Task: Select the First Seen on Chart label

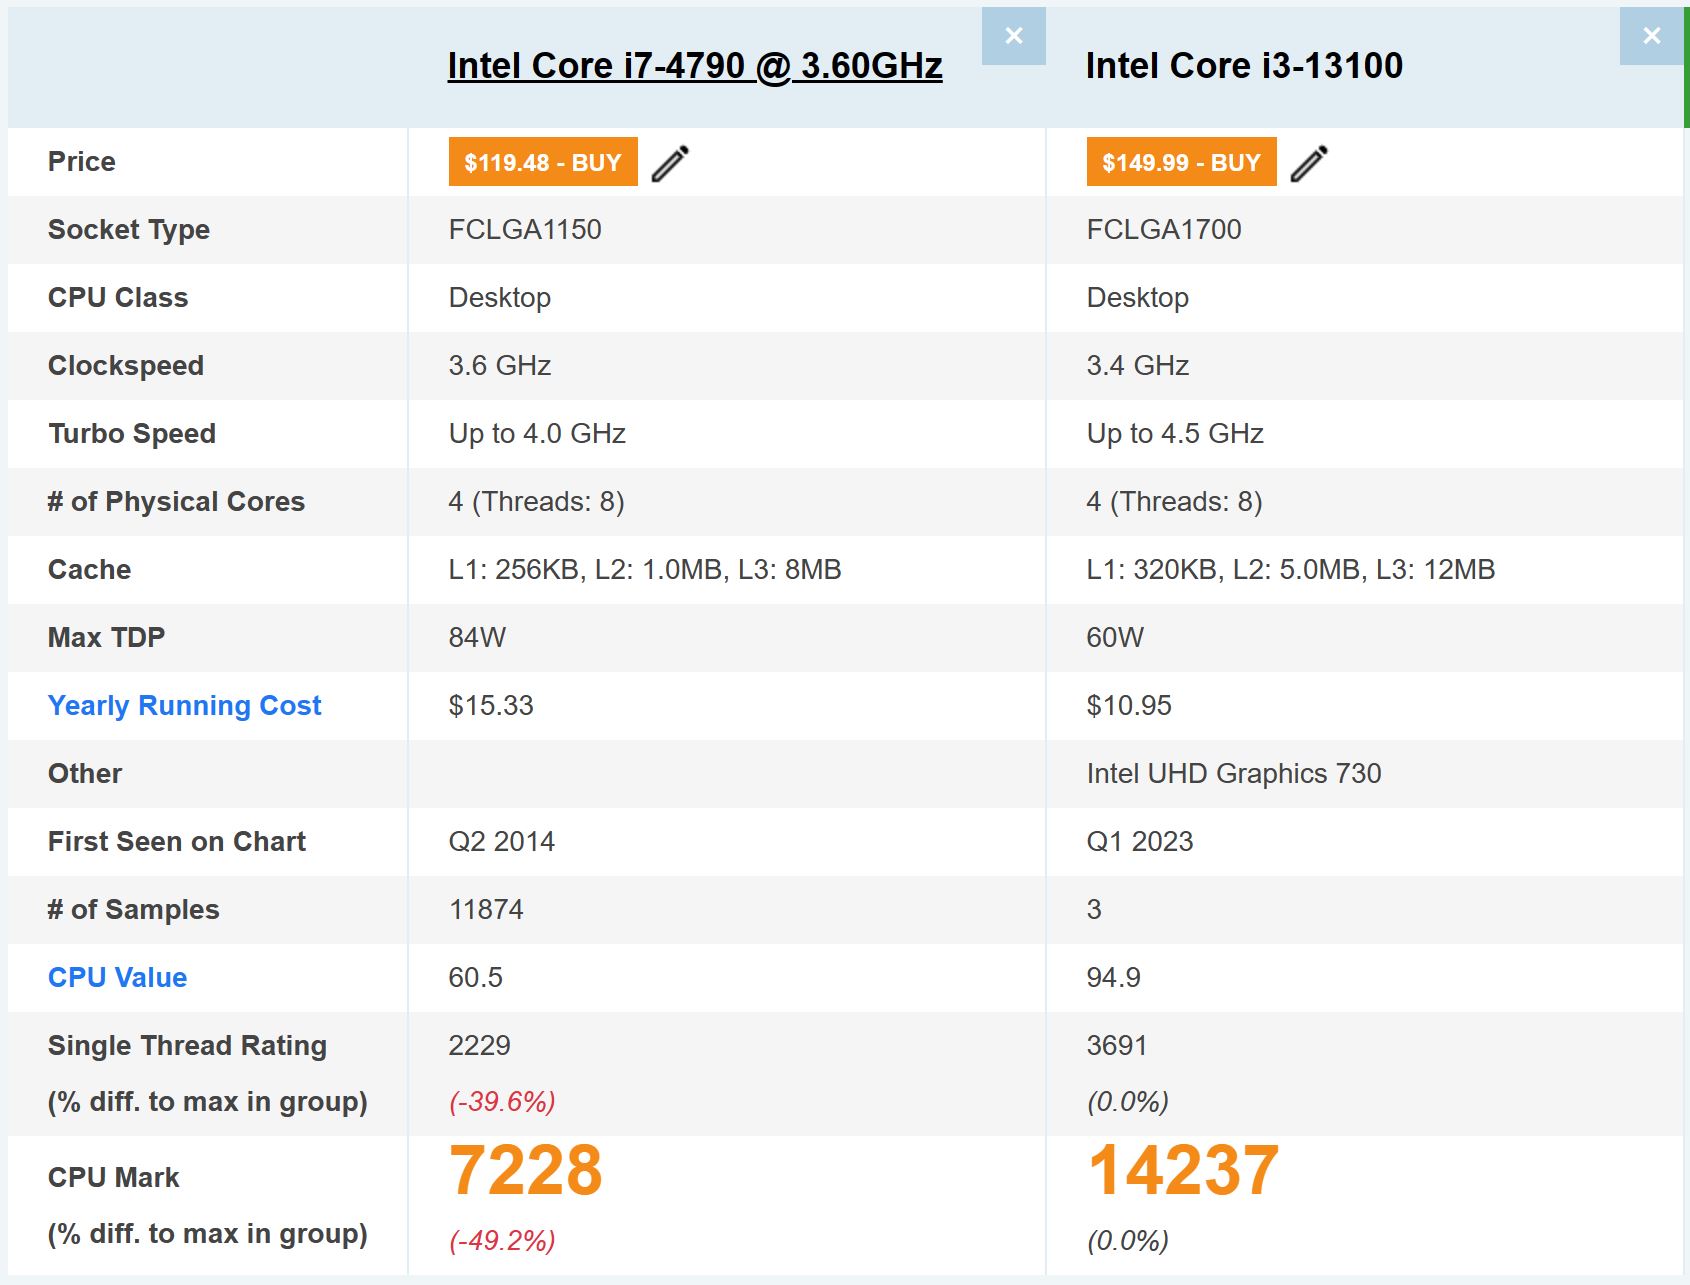Action: 177,842
